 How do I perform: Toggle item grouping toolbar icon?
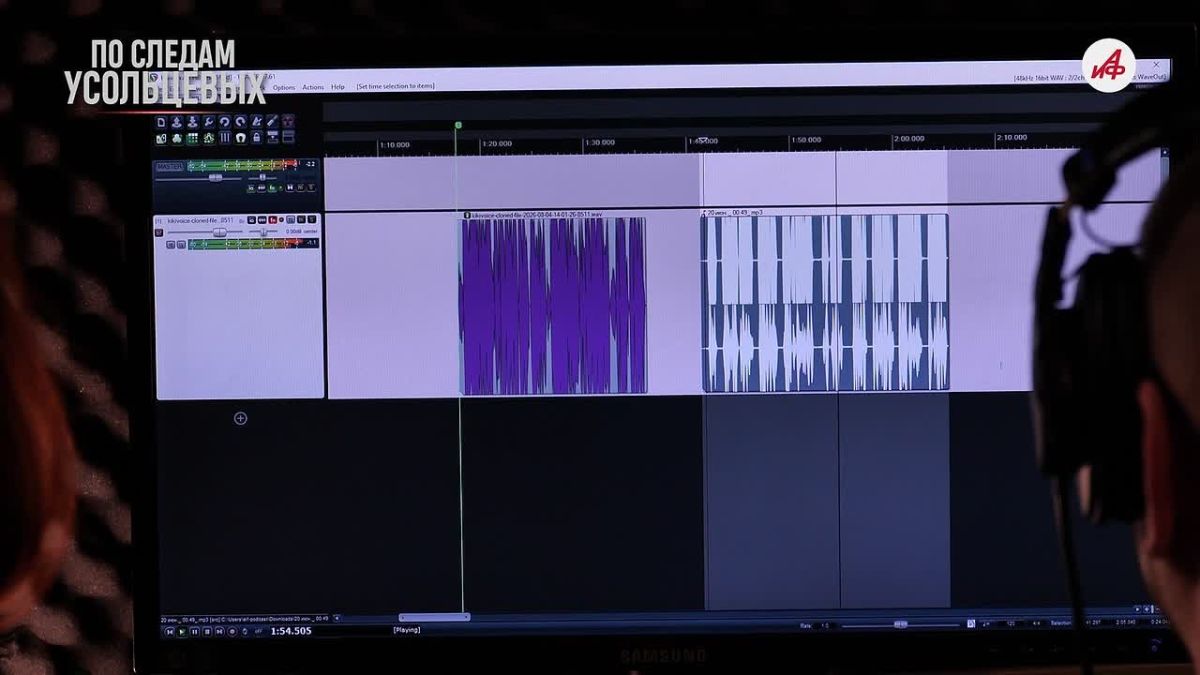177,138
